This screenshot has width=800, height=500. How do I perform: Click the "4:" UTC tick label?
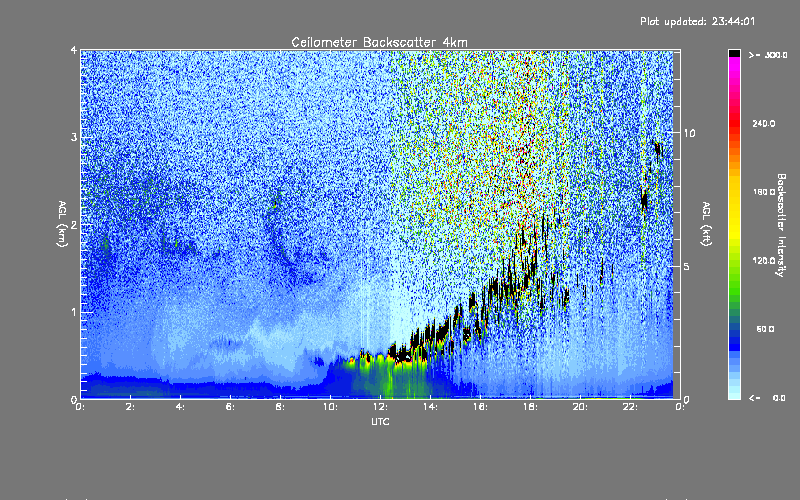click(180, 407)
